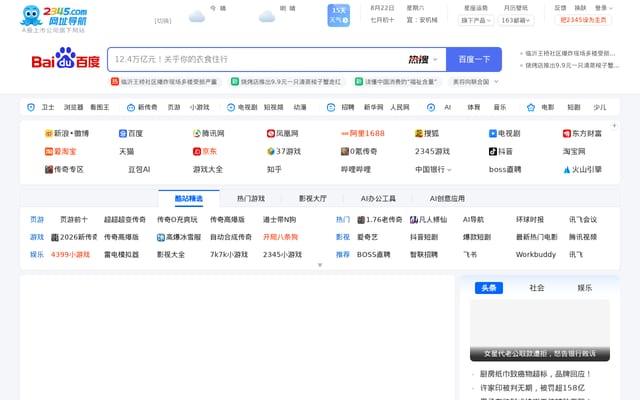The width and height of the screenshot is (640, 400).
Task: Open the 星座运势 link
Action: pyautogui.click(x=476, y=8)
